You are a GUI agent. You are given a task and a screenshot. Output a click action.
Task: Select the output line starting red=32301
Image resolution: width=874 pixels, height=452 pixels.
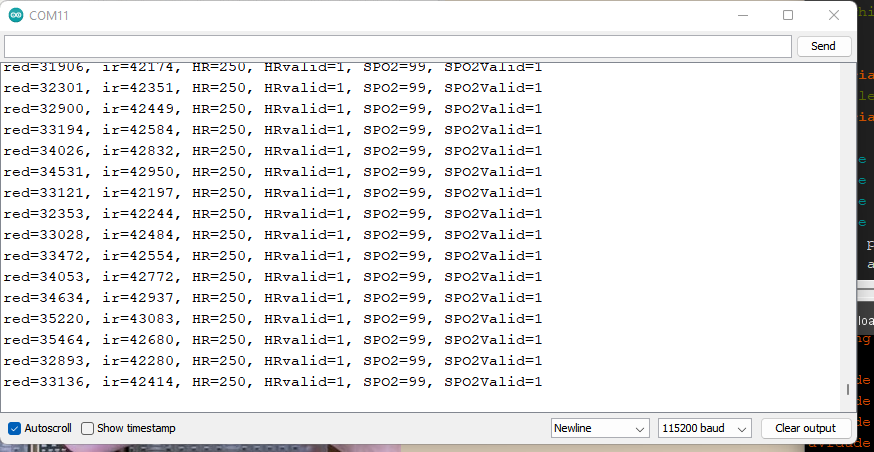point(273,88)
